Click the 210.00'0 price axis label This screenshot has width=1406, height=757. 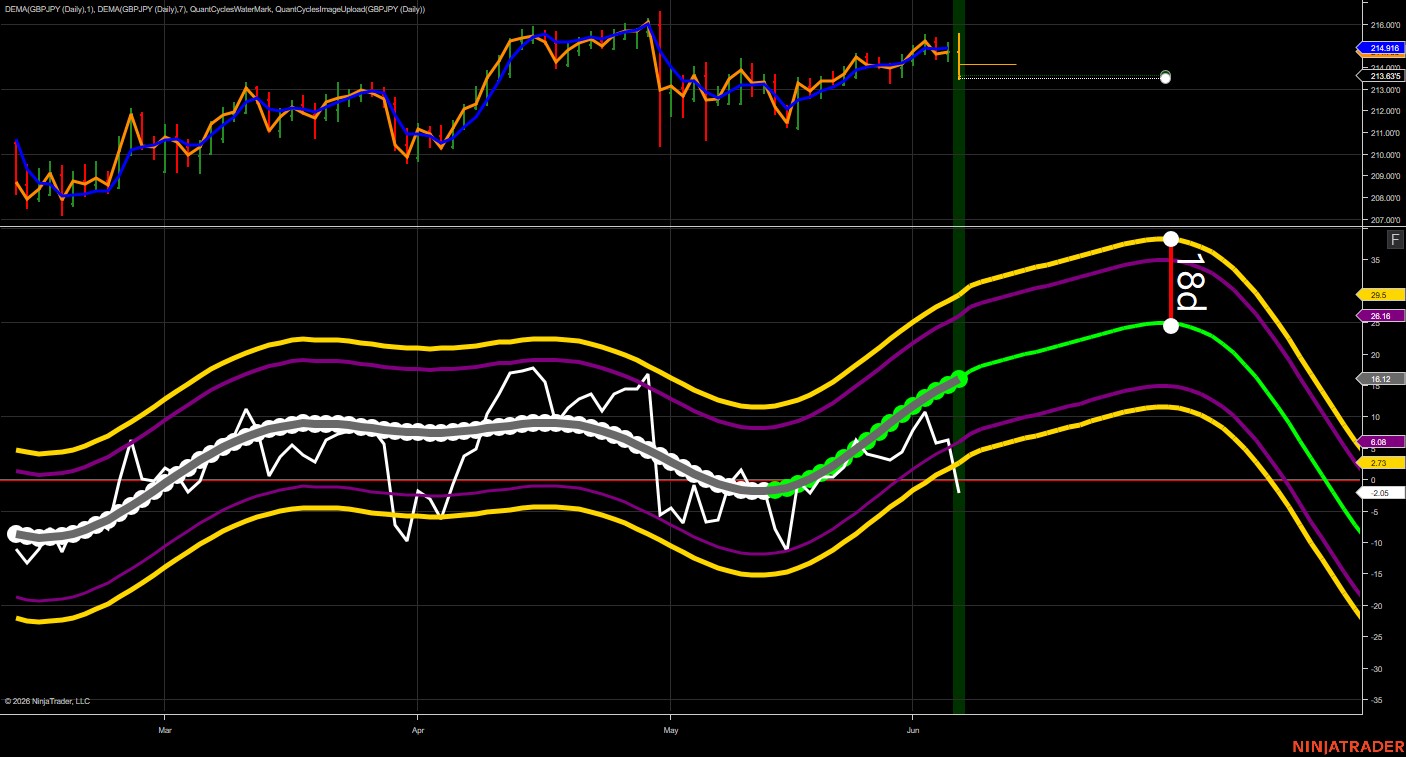pyautogui.click(x=1385, y=155)
